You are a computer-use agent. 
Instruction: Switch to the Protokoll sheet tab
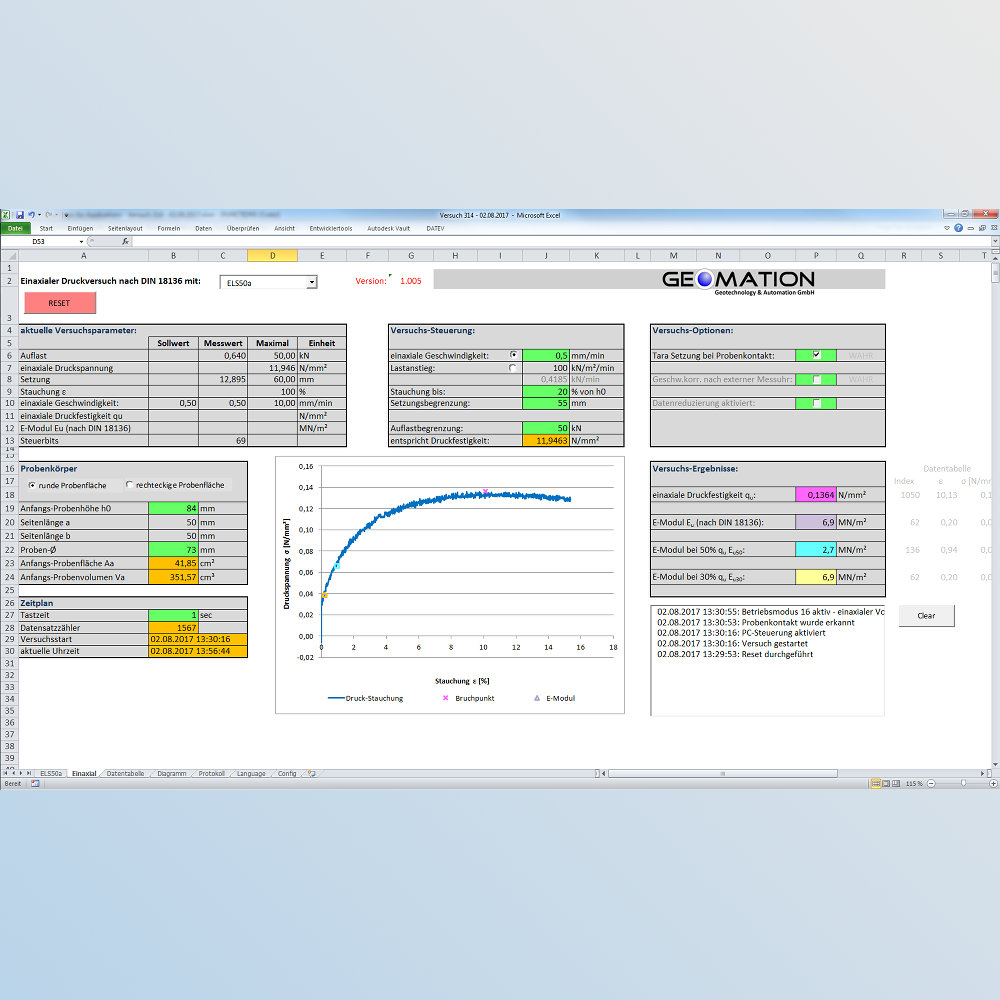(x=211, y=774)
